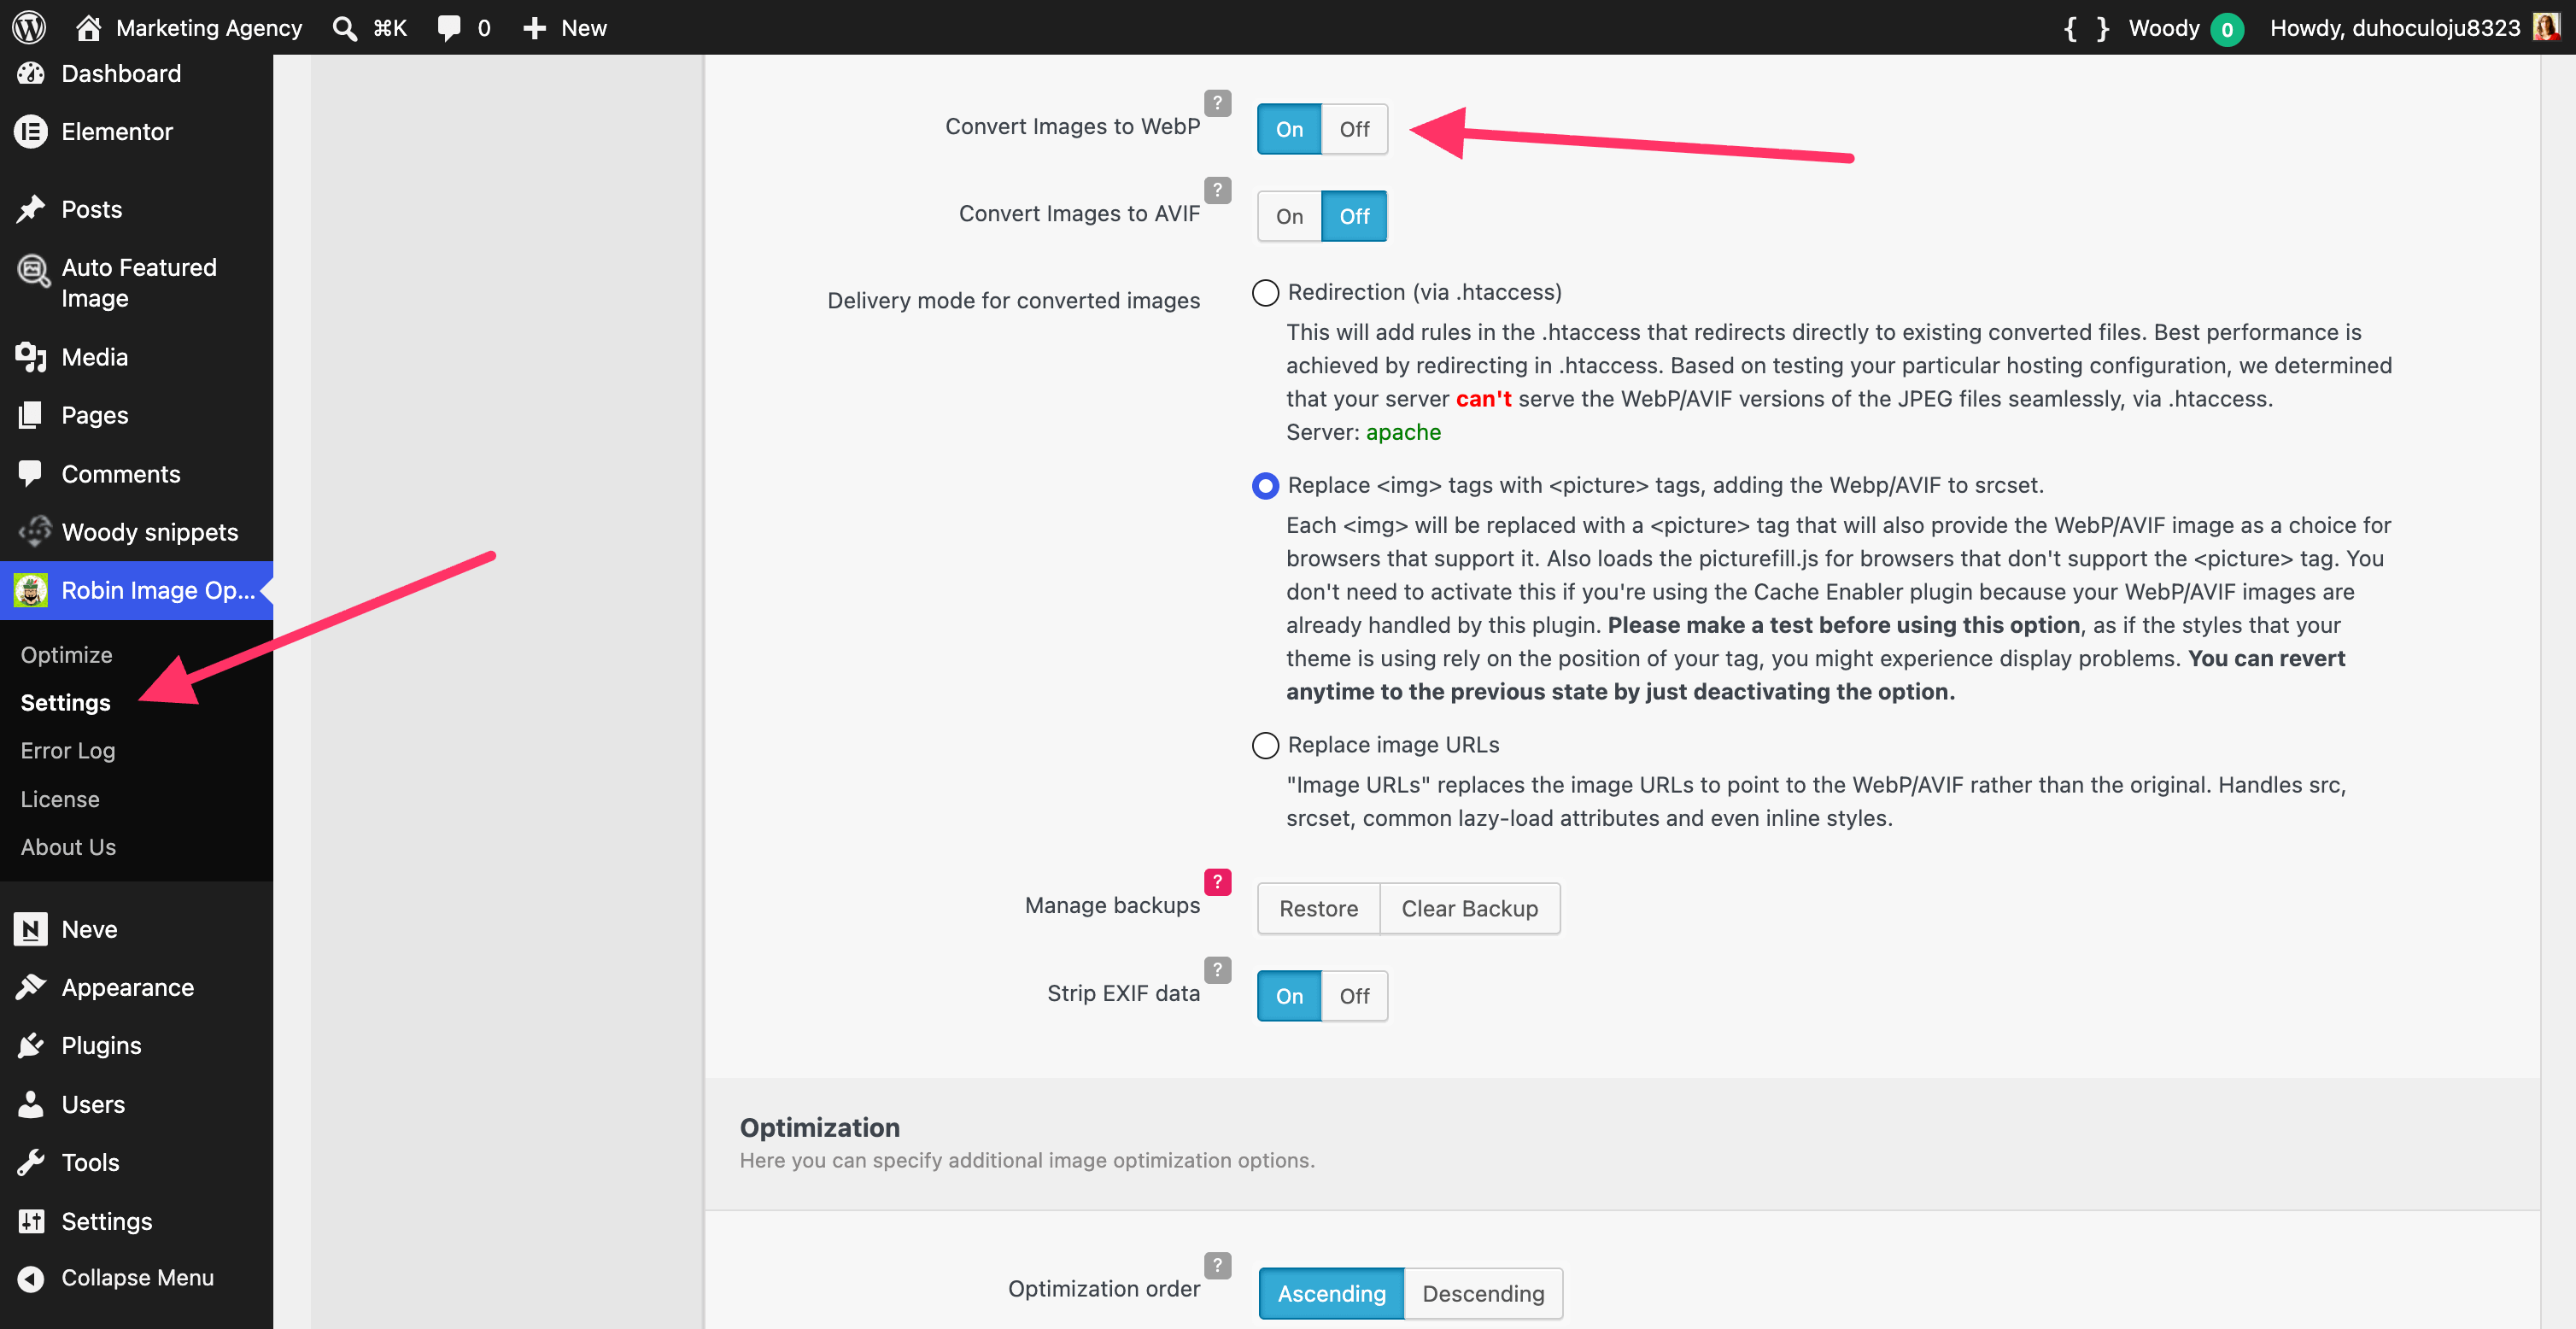Click the pink help icon by Manage backups
Image resolution: width=2576 pixels, height=1329 pixels.
point(1217,882)
